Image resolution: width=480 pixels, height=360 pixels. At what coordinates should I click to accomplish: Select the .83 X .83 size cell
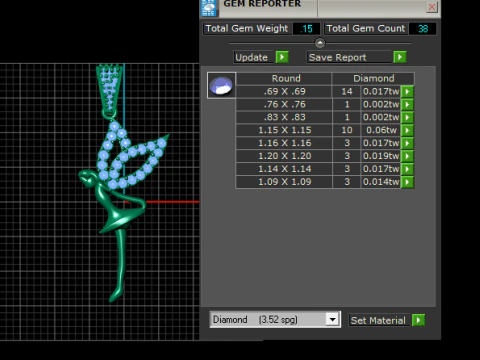pyautogui.click(x=284, y=117)
